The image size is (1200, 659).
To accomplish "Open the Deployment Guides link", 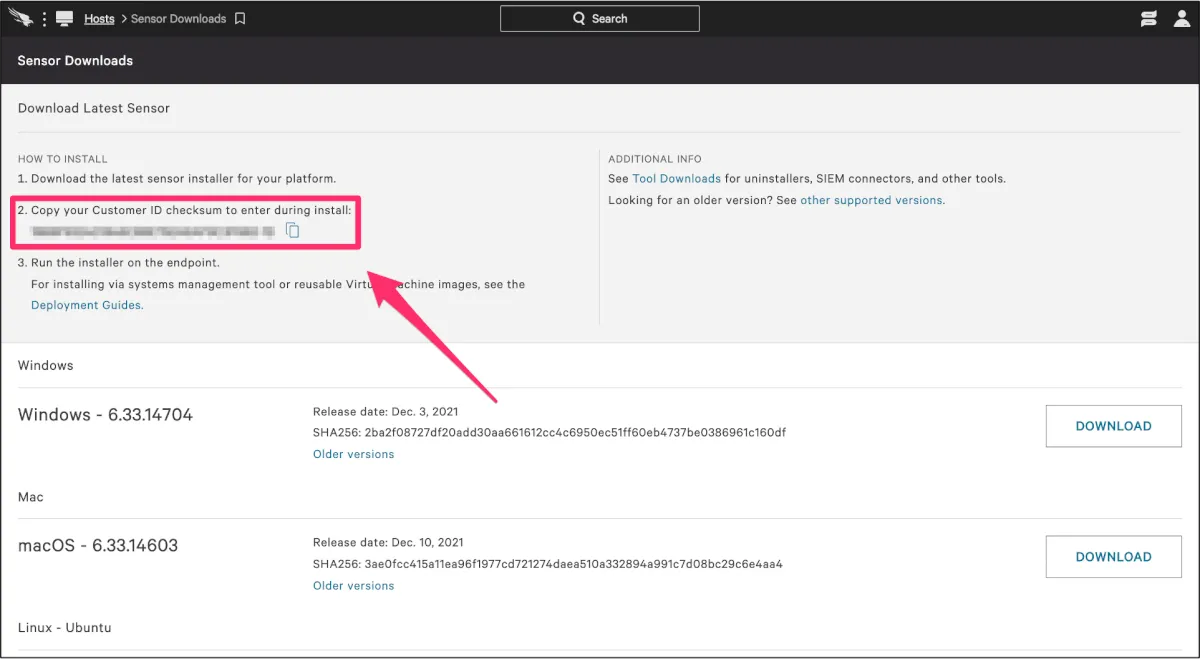I will pyautogui.click(x=87, y=305).
